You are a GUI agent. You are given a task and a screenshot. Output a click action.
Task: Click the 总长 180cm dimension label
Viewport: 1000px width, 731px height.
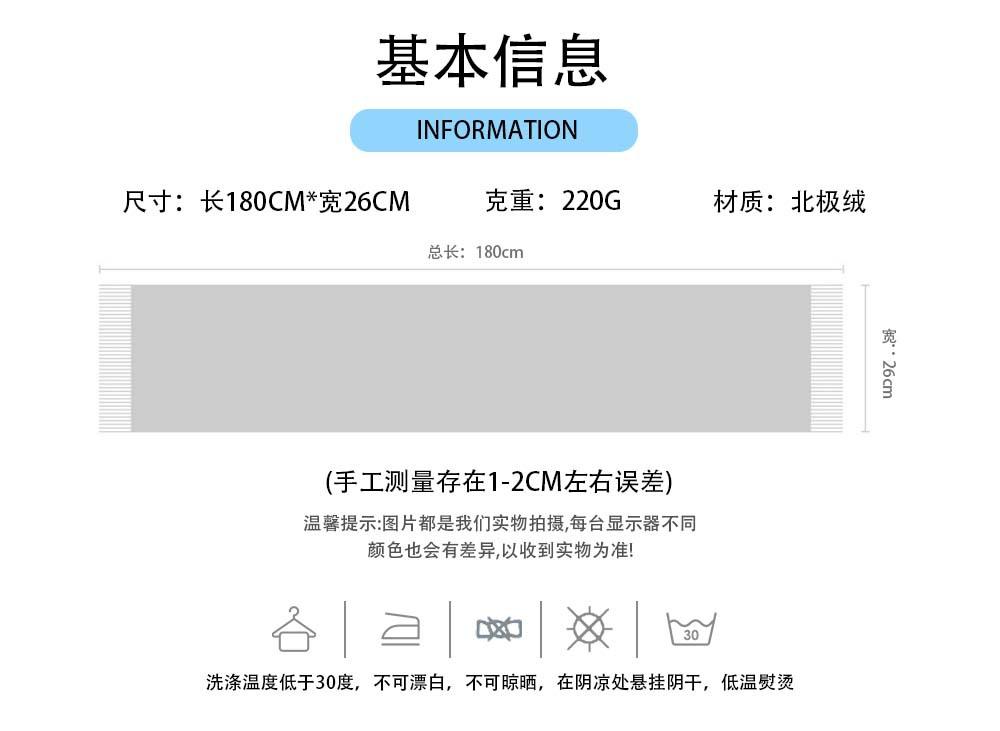point(476,252)
